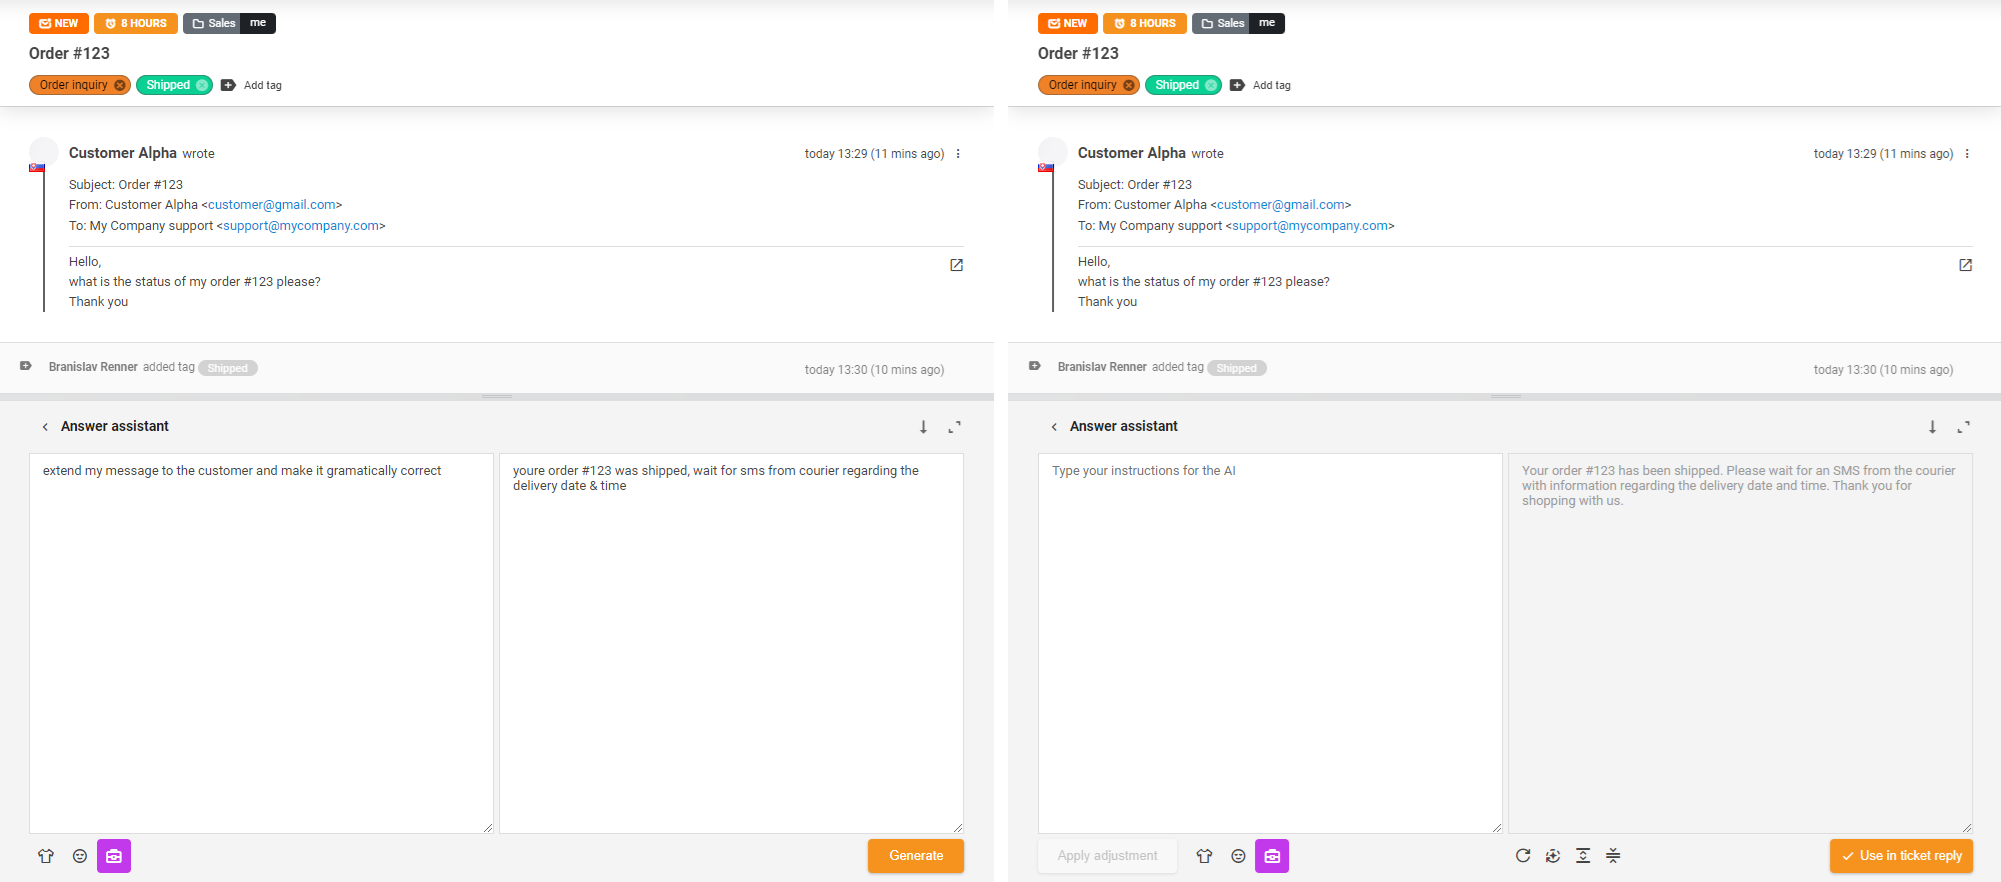2001x882 pixels.
Task: Maximize the Answer assistant panel in right ticket
Action: point(1963,427)
